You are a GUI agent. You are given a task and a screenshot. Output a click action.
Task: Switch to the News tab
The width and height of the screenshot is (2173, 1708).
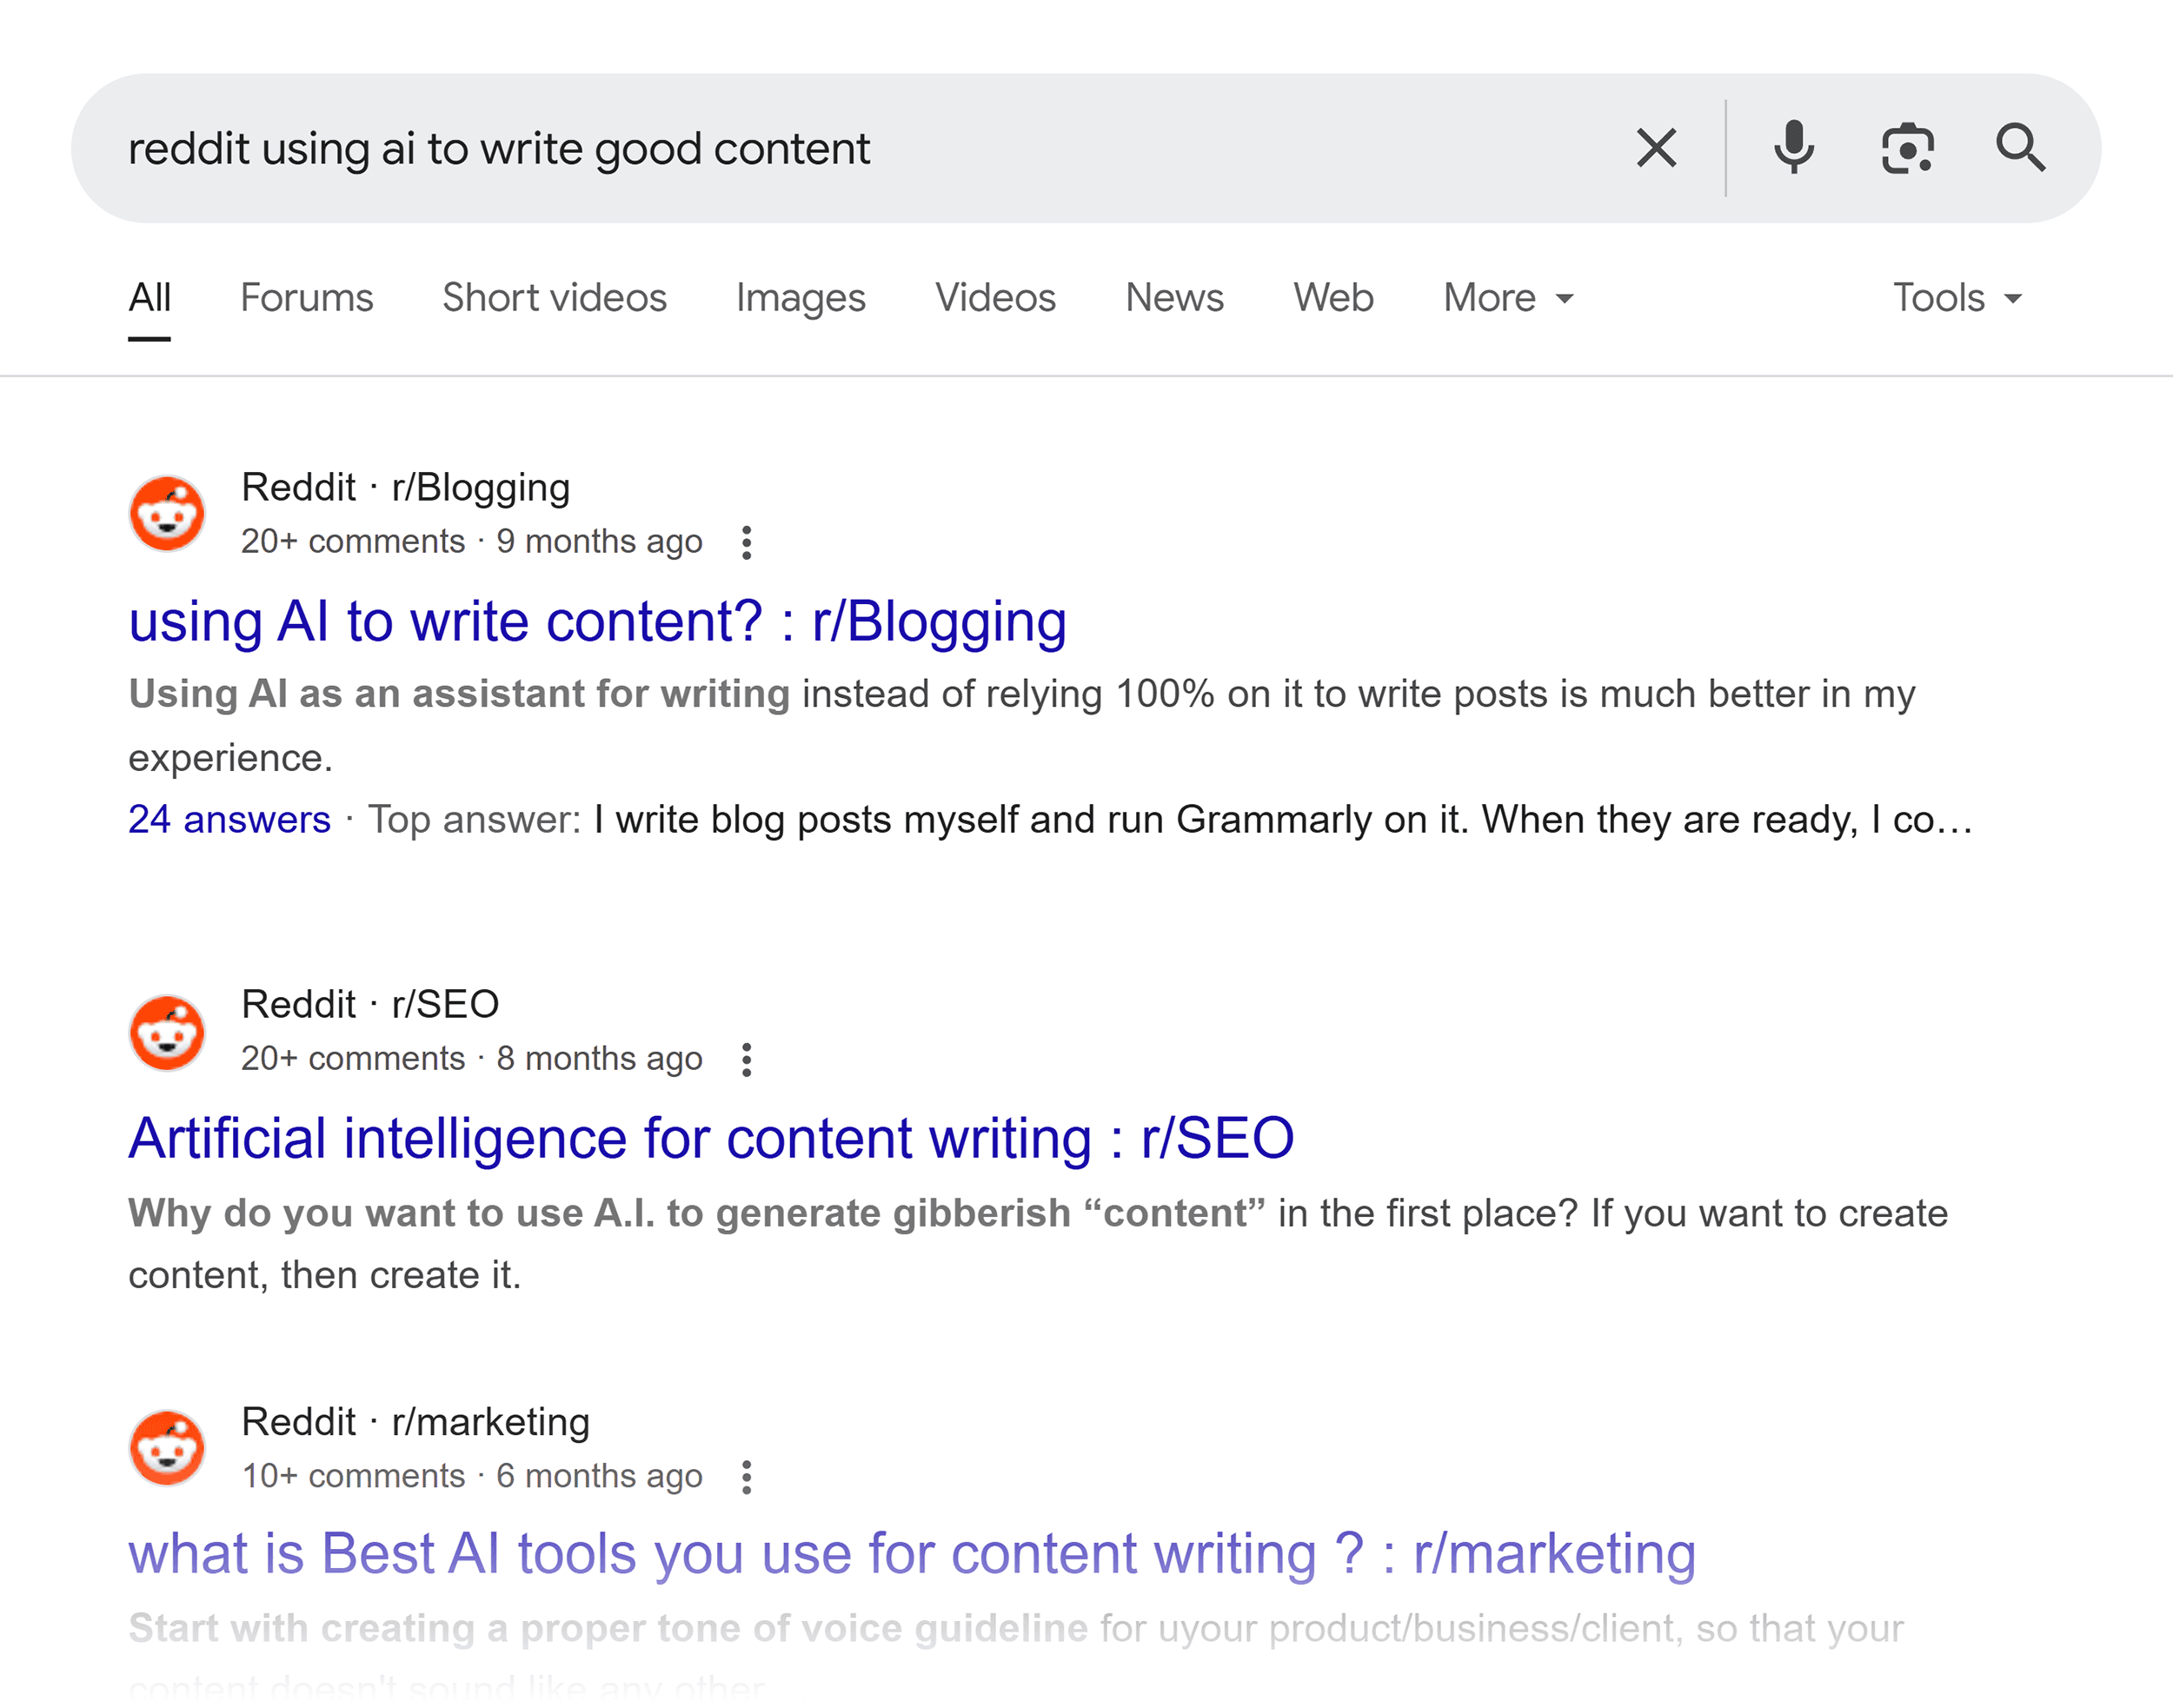[1173, 297]
